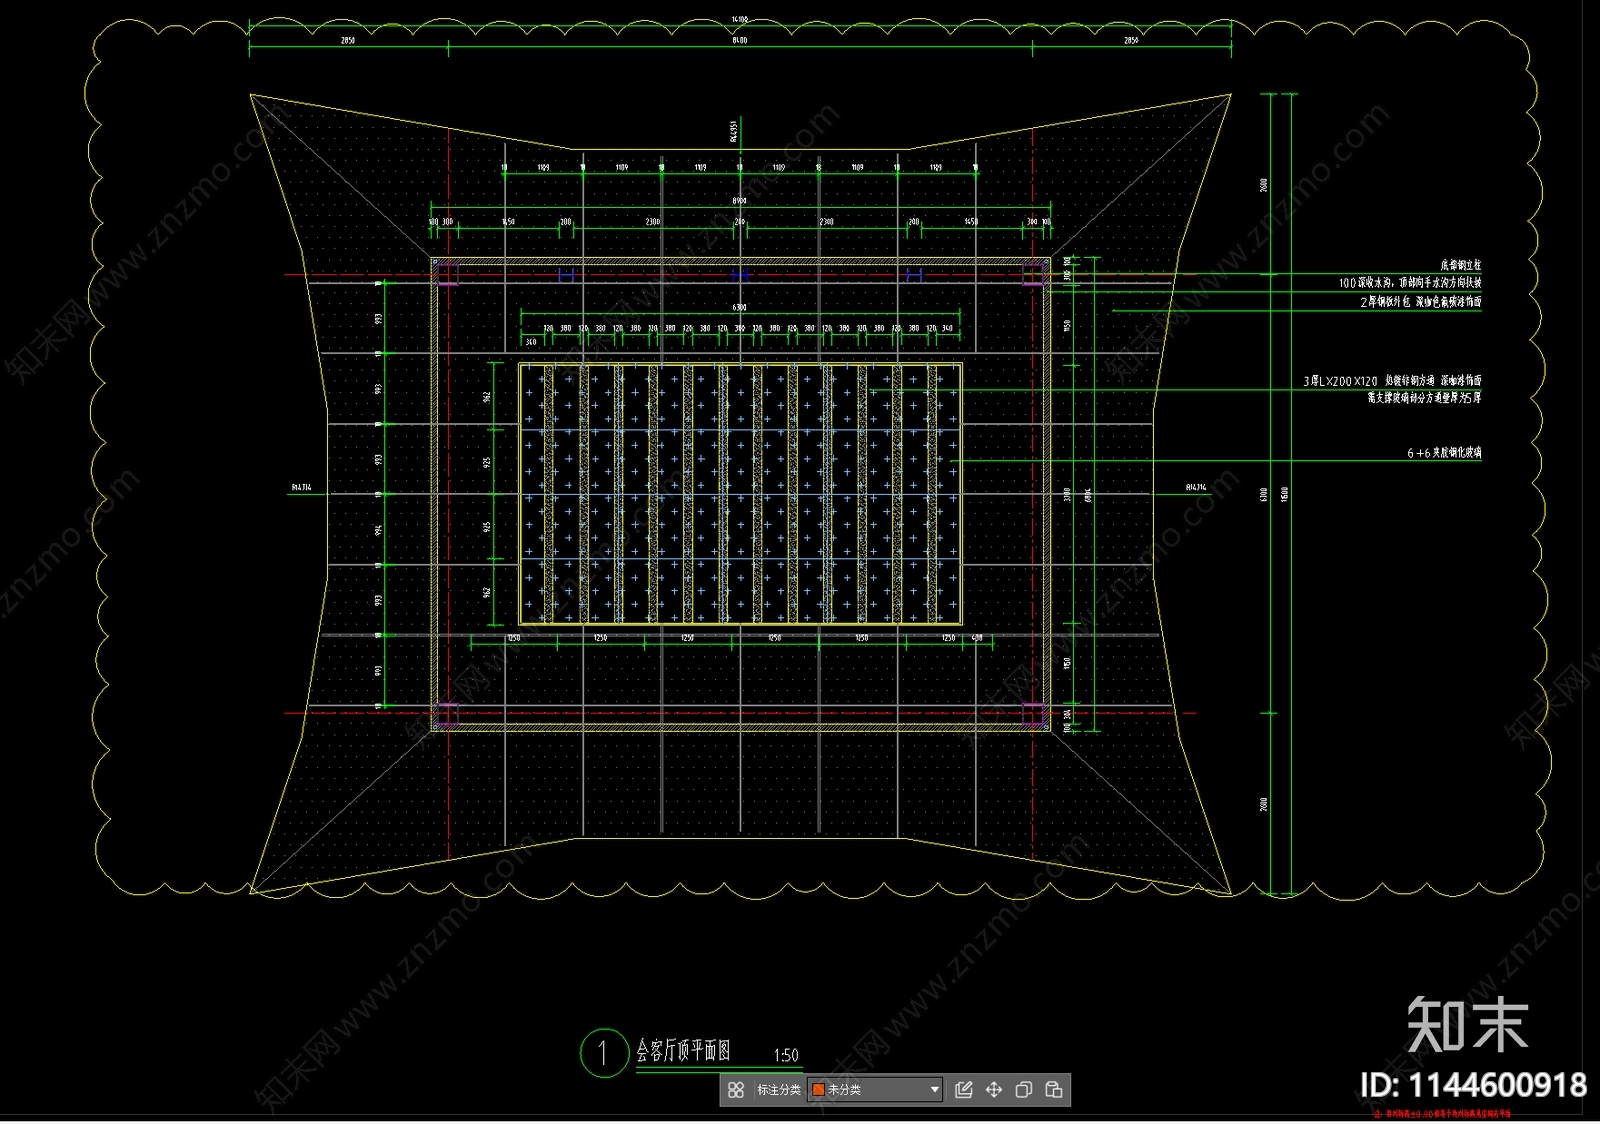Click the drawing title 会客厅顶平面图
The width and height of the screenshot is (1600, 1124).
684,1051
